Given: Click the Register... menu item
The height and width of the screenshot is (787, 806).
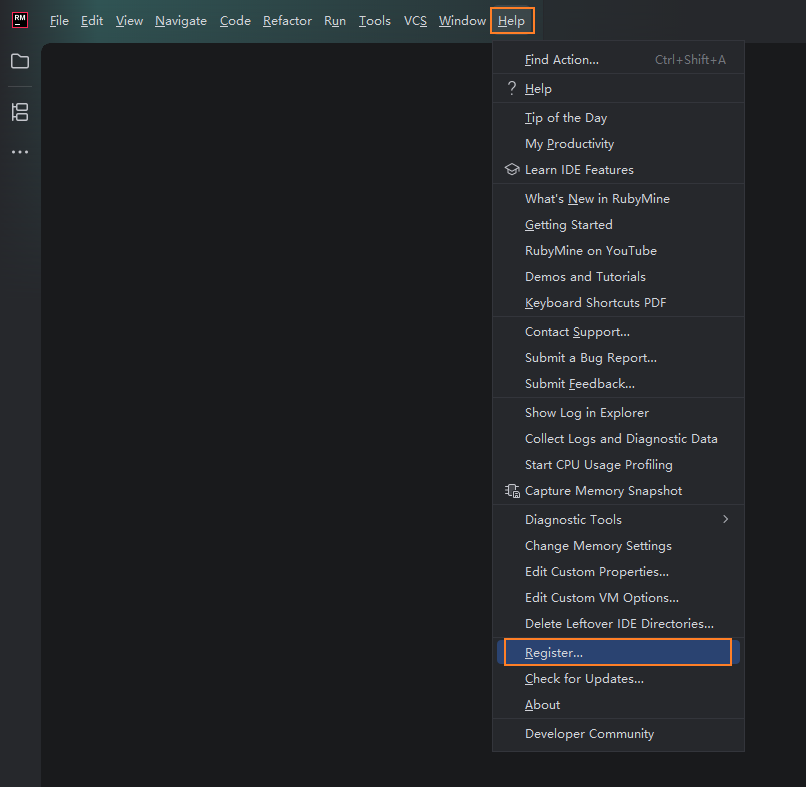Looking at the screenshot, I should tap(618, 652).
